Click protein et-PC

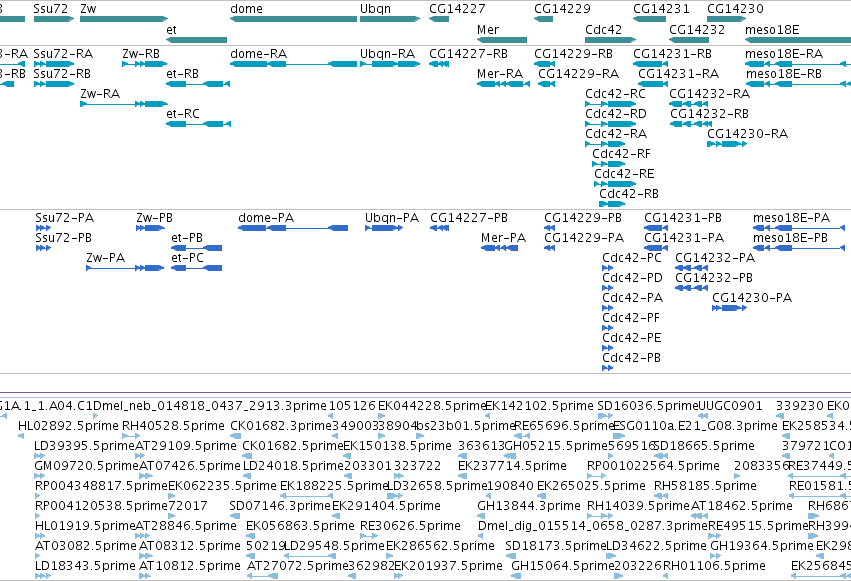pyautogui.click(x=196, y=268)
